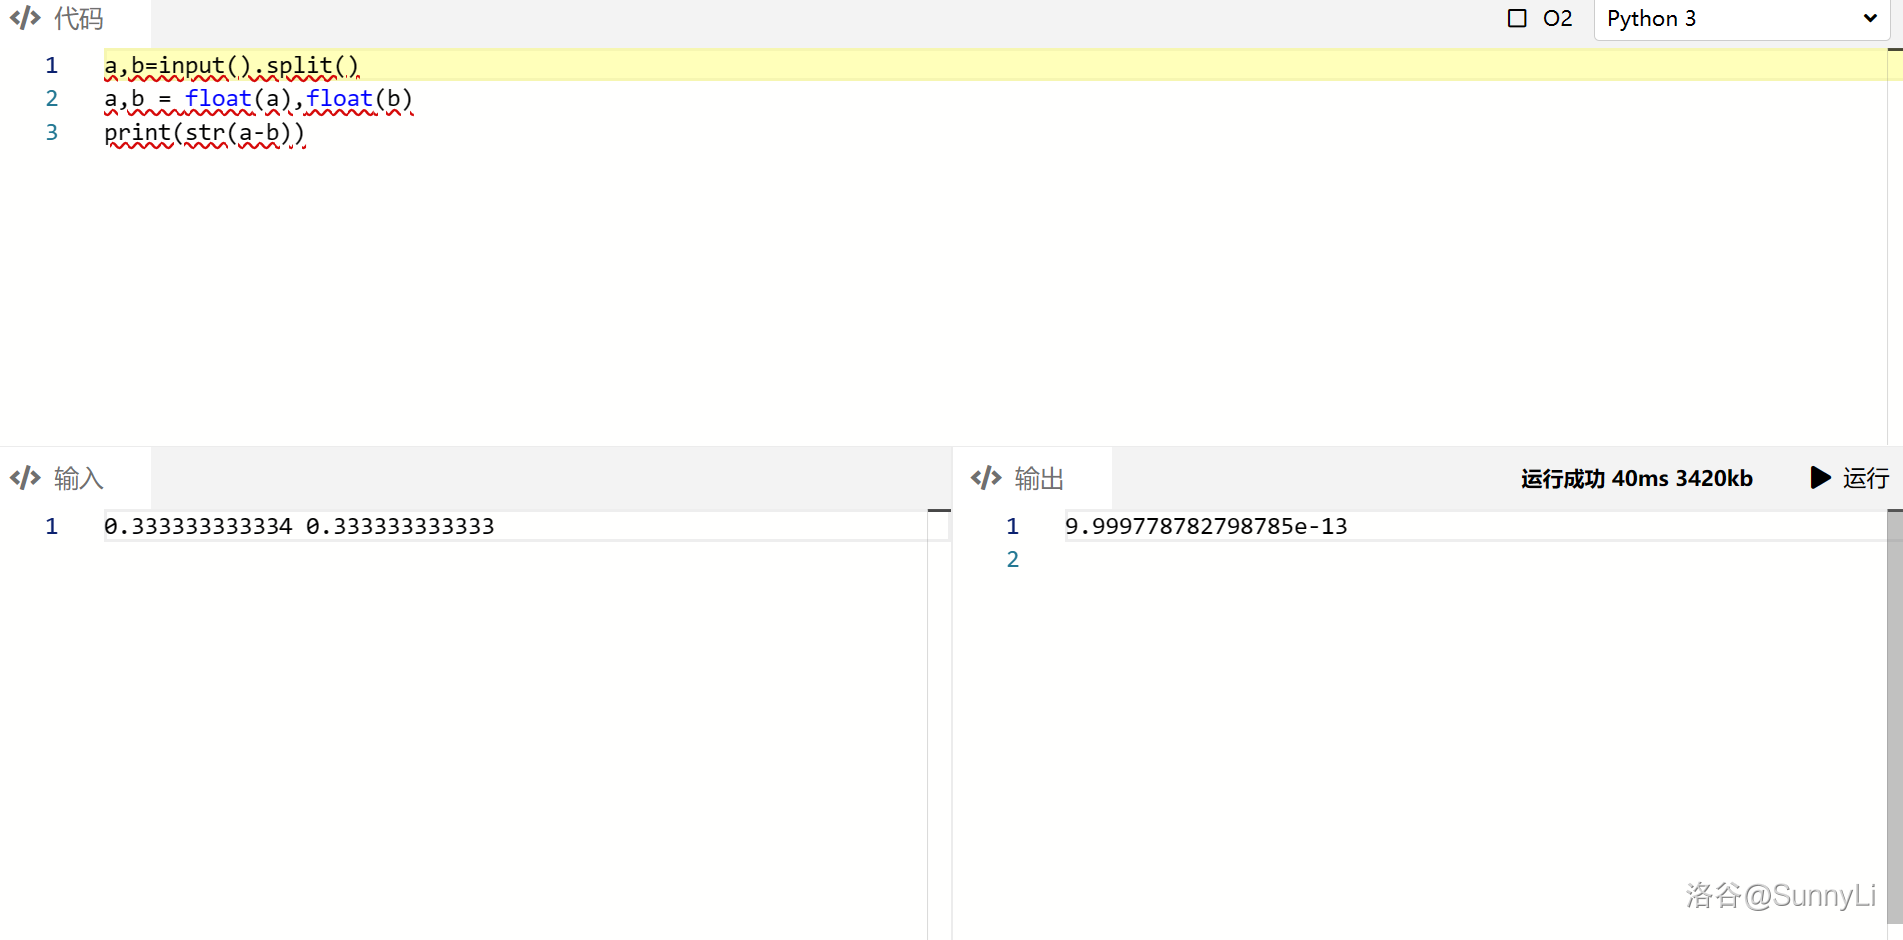Click output value 9.999778782798785e-13
1903x940 pixels.
point(1206,526)
